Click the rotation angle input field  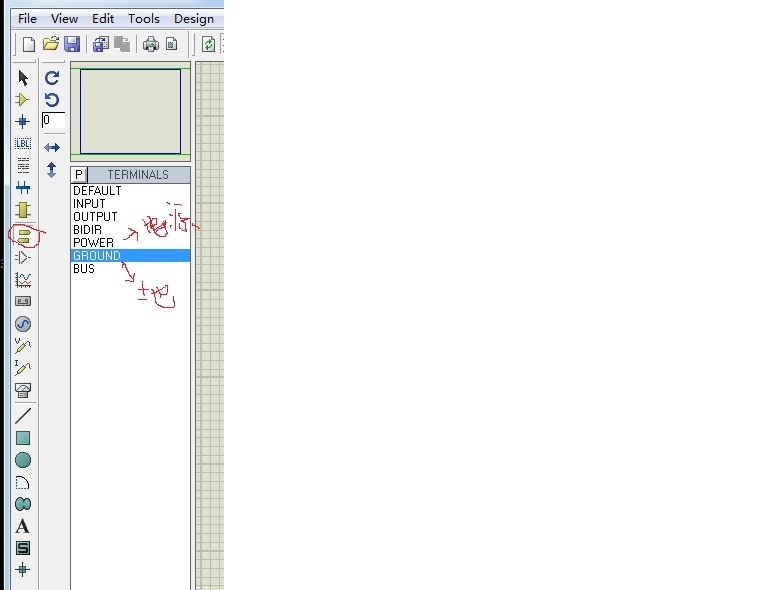(x=53, y=120)
